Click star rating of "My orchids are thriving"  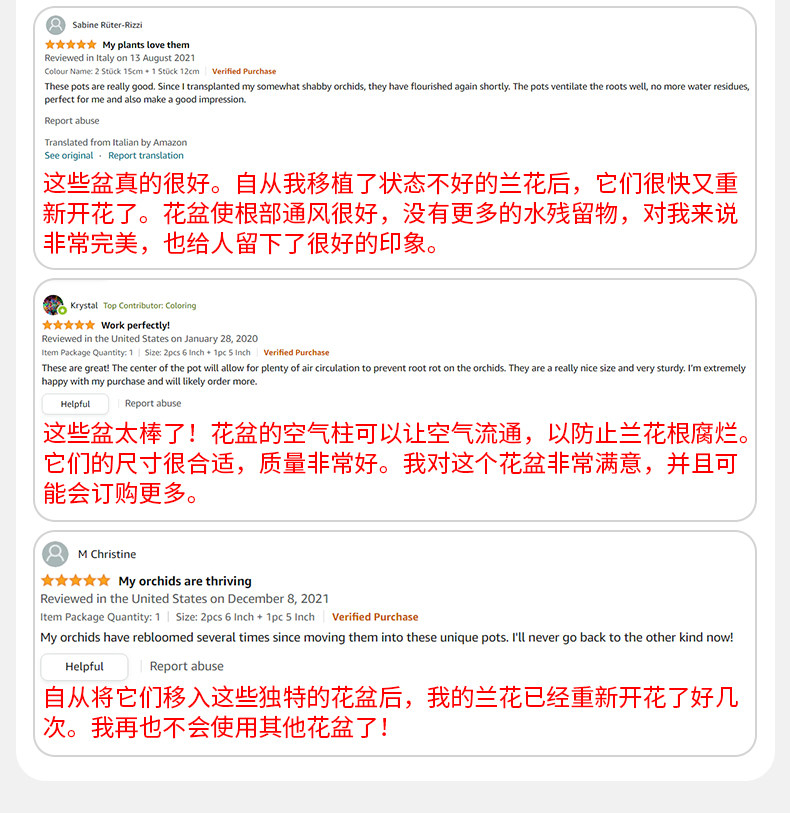click(x=76, y=580)
